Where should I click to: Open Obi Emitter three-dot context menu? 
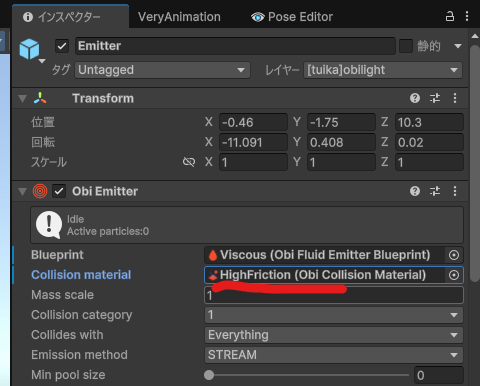point(455,191)
